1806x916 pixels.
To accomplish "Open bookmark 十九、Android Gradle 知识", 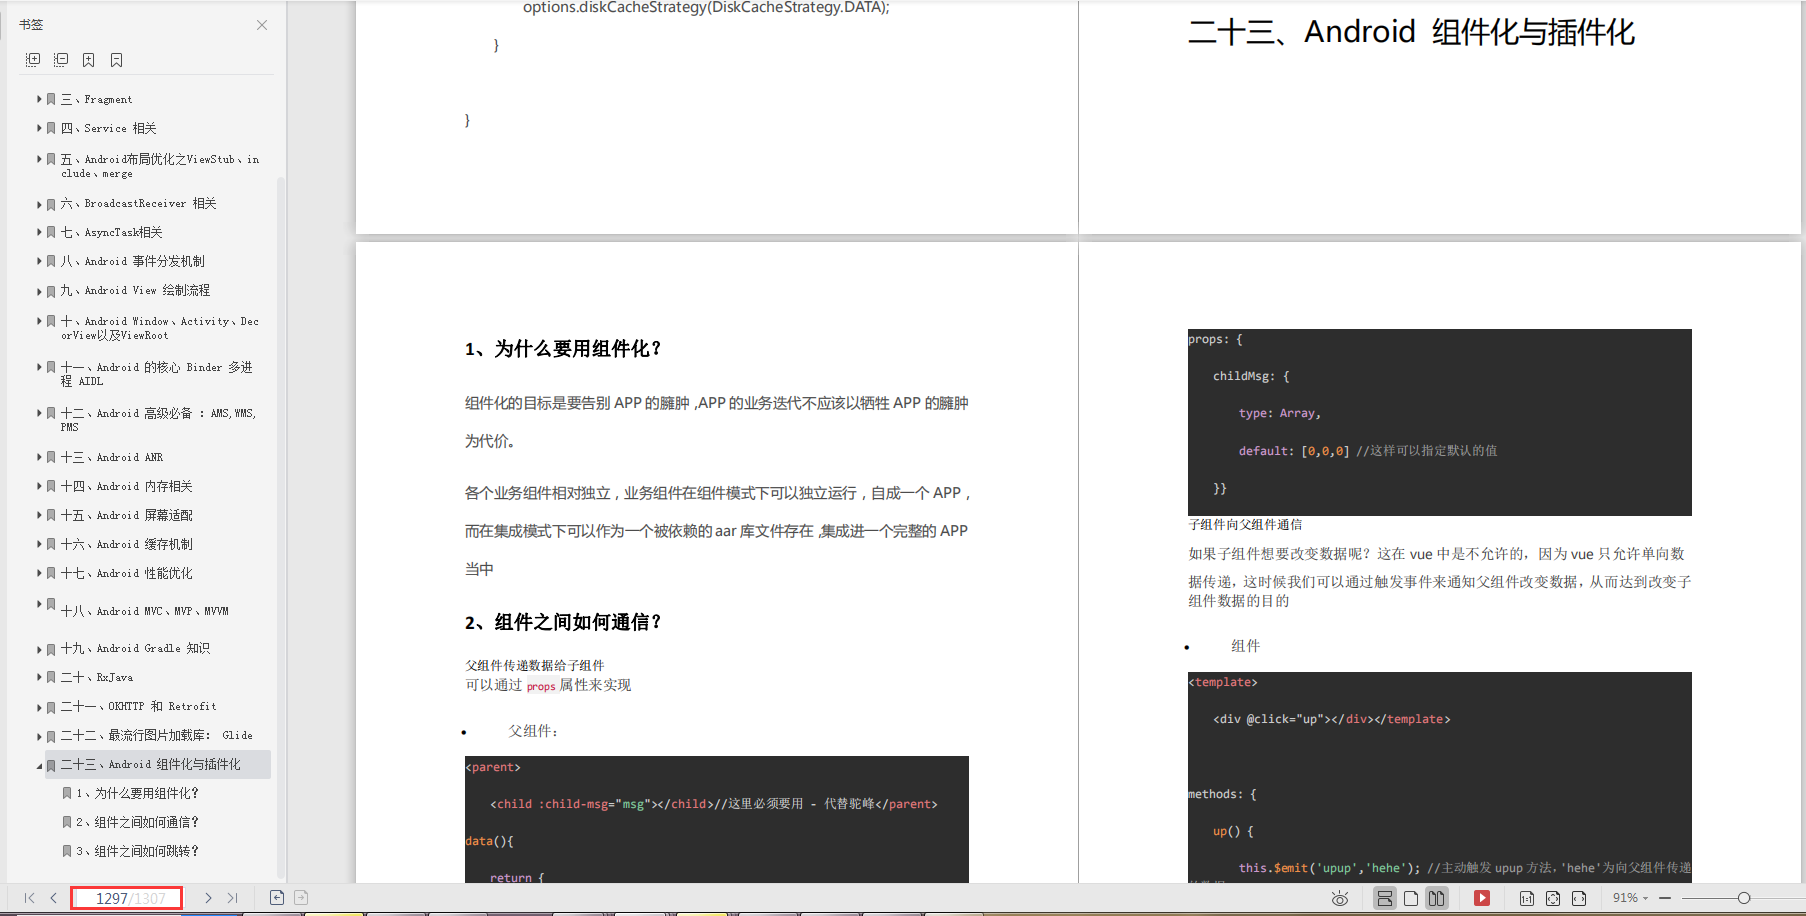I will pos(135,648).
